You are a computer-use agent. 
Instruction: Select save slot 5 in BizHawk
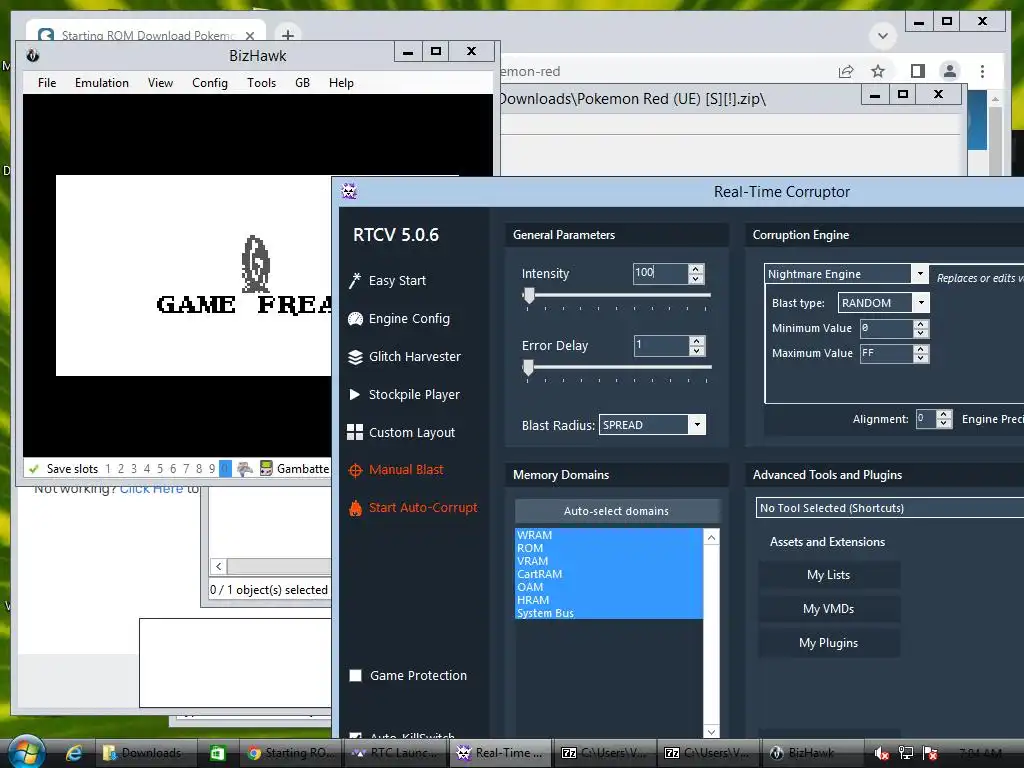point(160,468)
